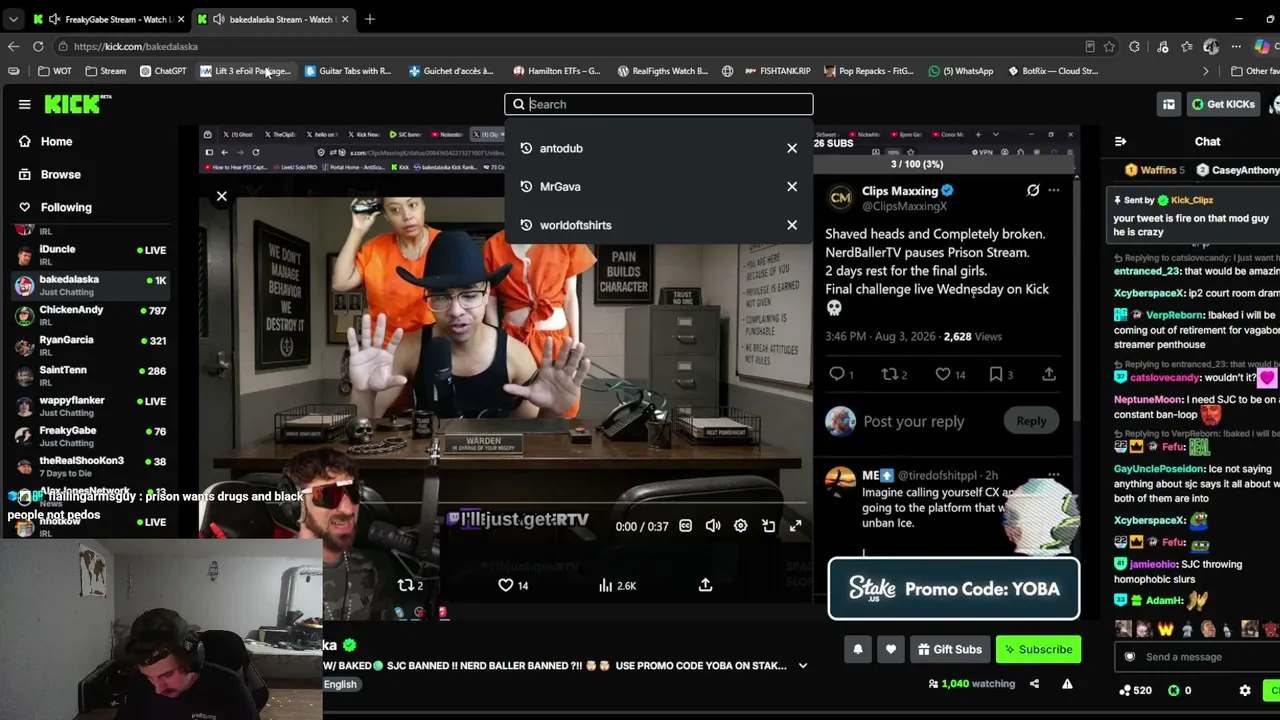Remove antodub from recent searches
Viewport: 1280px width, 720px height.
click(792, 148)
